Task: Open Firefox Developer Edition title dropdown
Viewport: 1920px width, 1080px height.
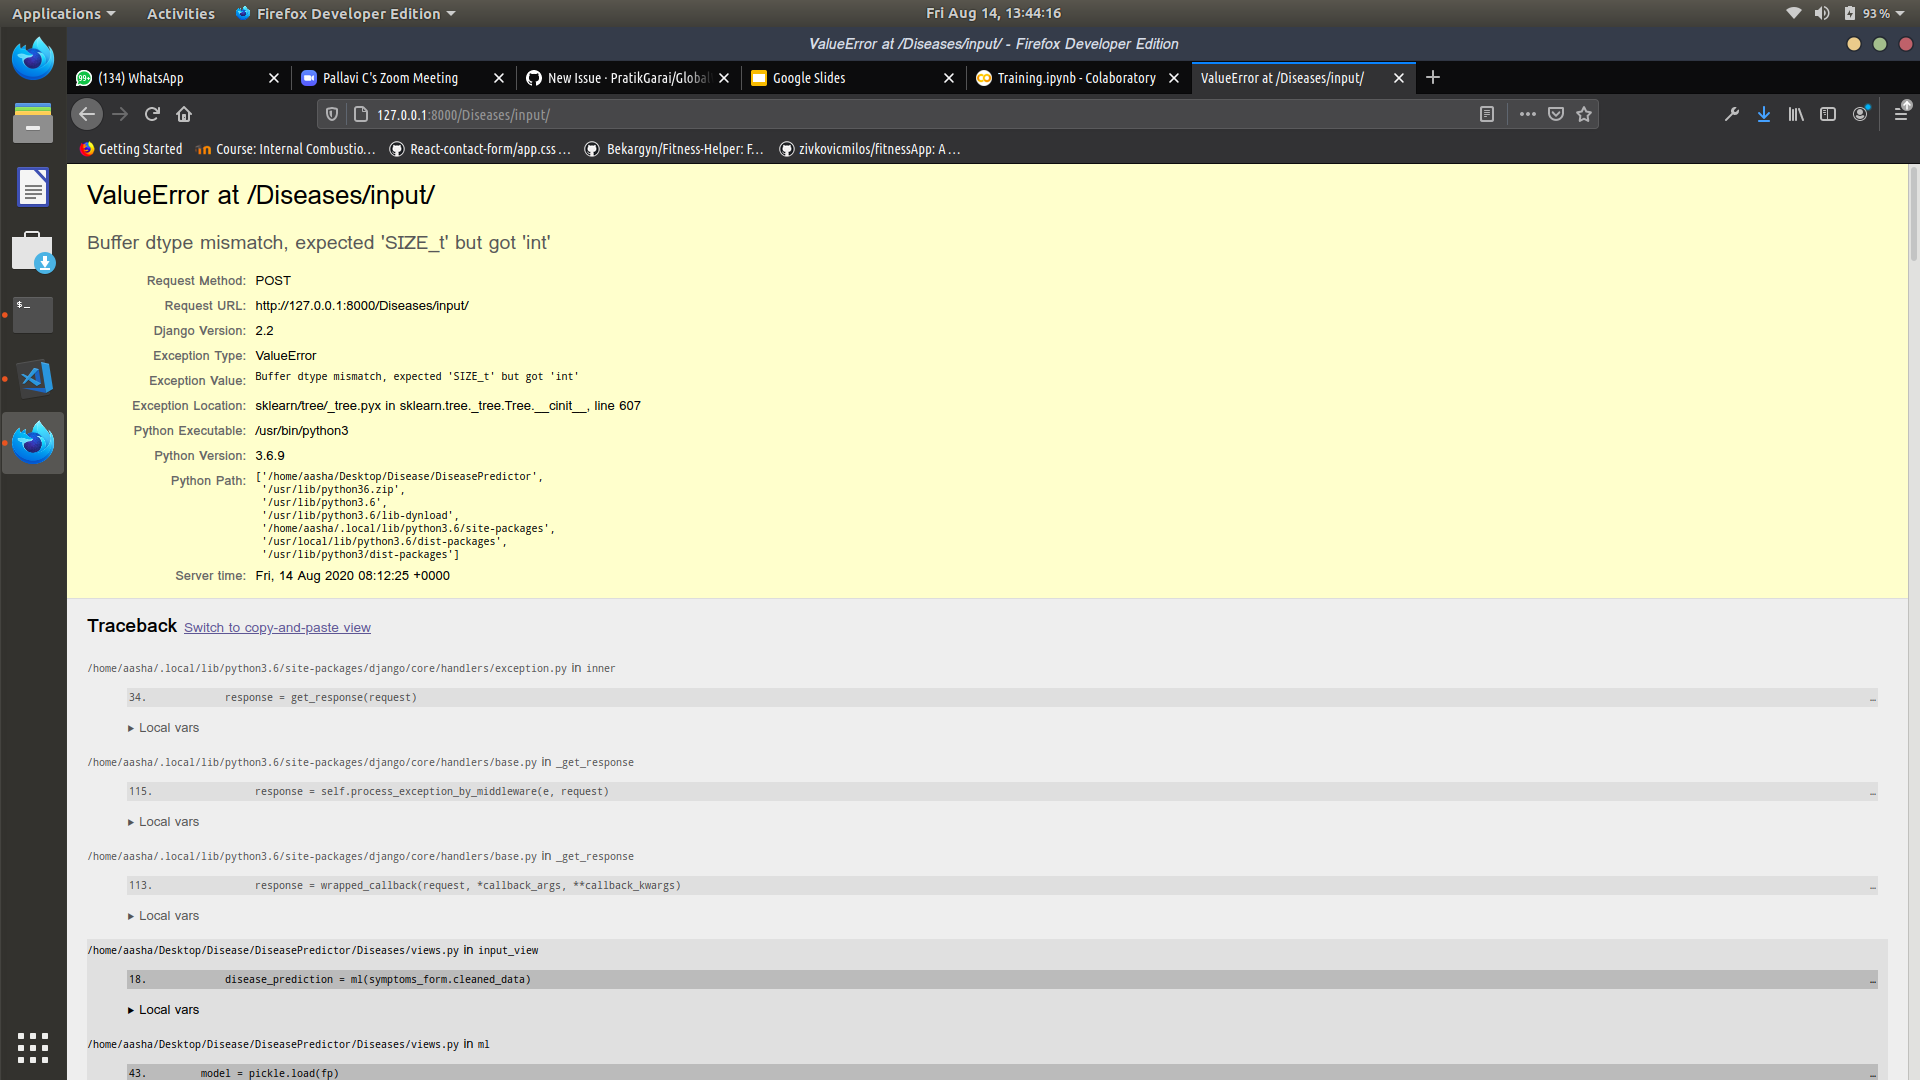Action: coord(345,13)
